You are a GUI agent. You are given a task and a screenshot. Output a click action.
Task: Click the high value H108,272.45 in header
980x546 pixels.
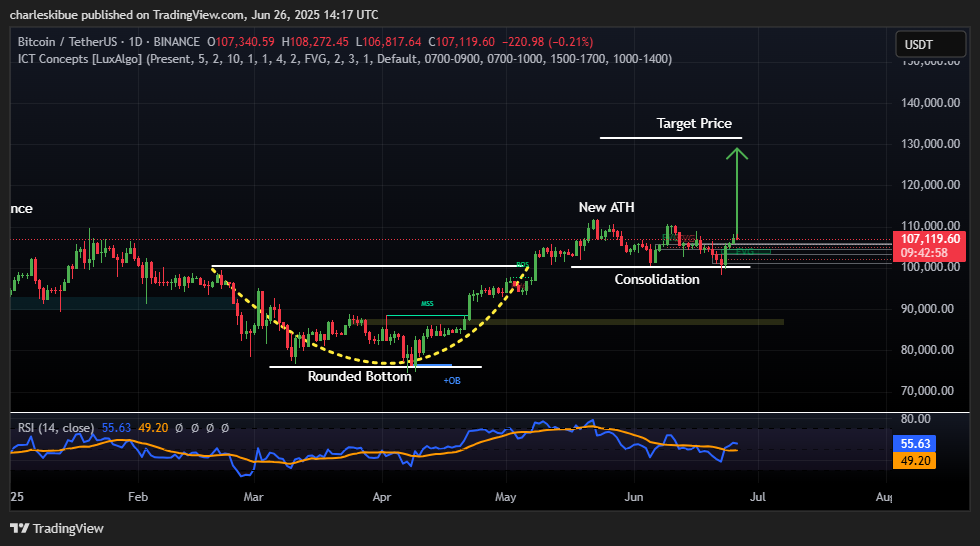pos(315,42)
